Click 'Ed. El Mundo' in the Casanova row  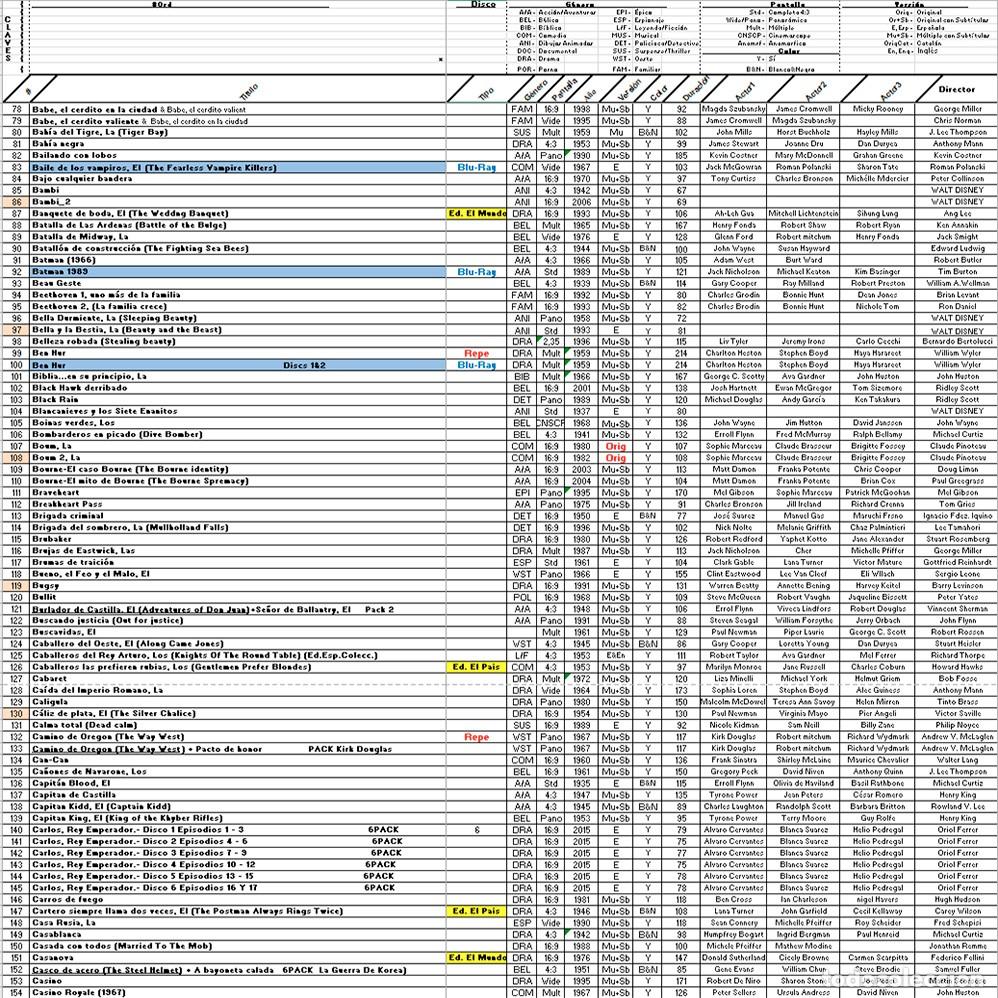pos(477,957)
